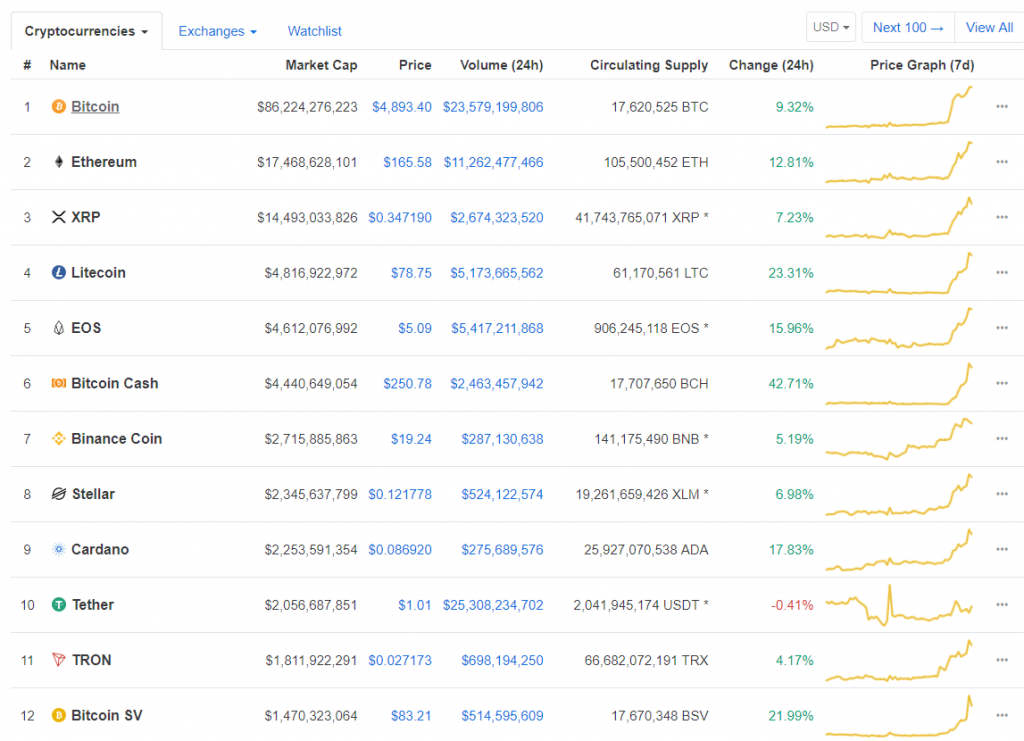Open Bitcoin's ellipsis options menu

(x=1001, y=106)
